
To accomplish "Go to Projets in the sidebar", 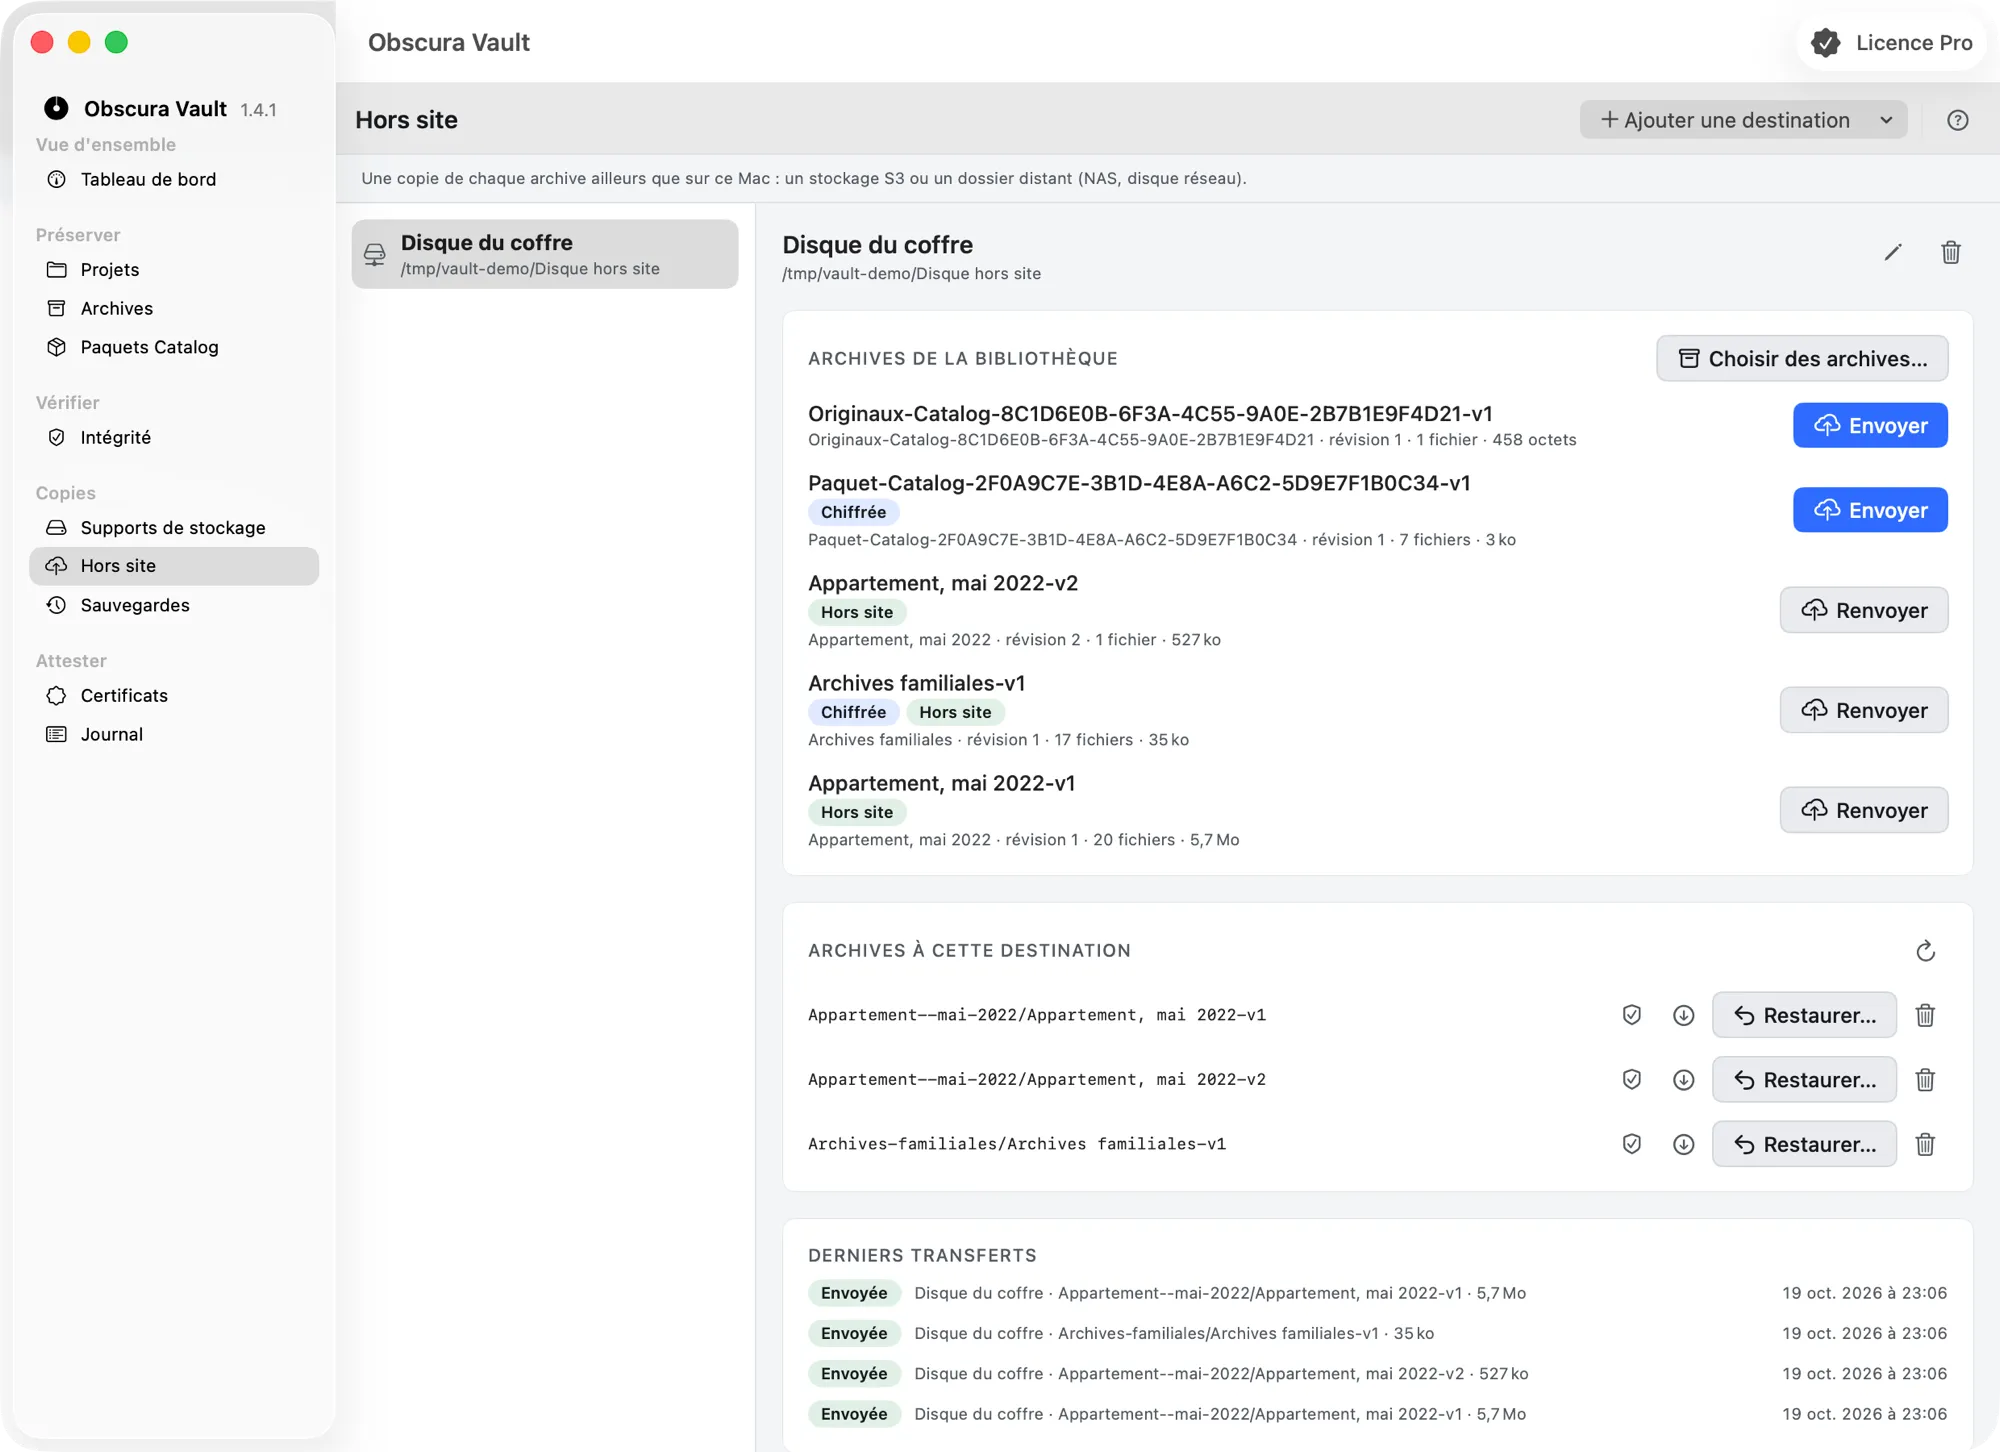I will (174, 270).
